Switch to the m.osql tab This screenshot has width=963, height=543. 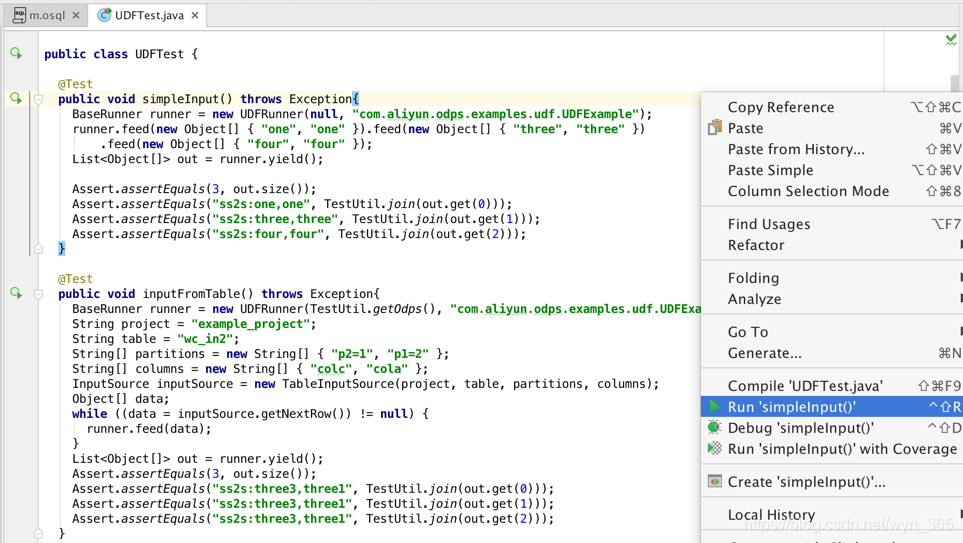click(47, 15)
